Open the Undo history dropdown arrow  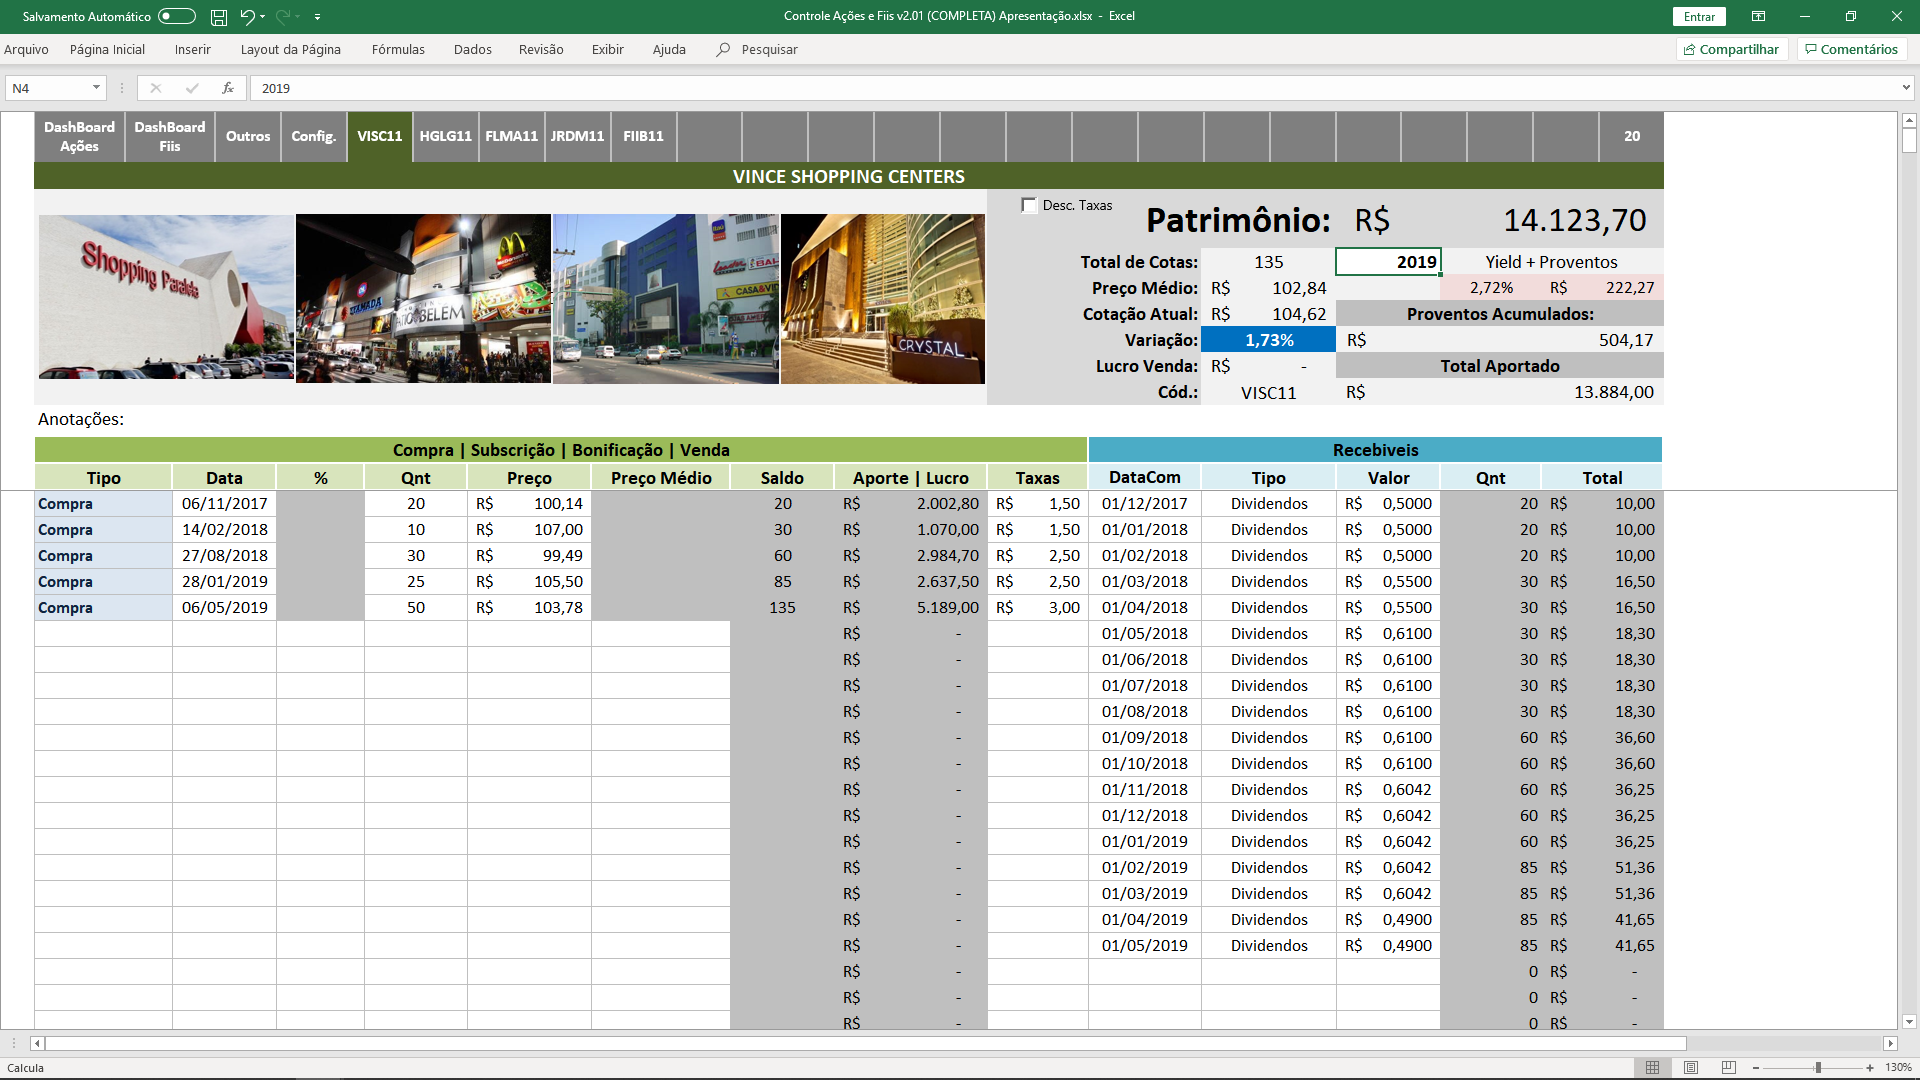263,17
